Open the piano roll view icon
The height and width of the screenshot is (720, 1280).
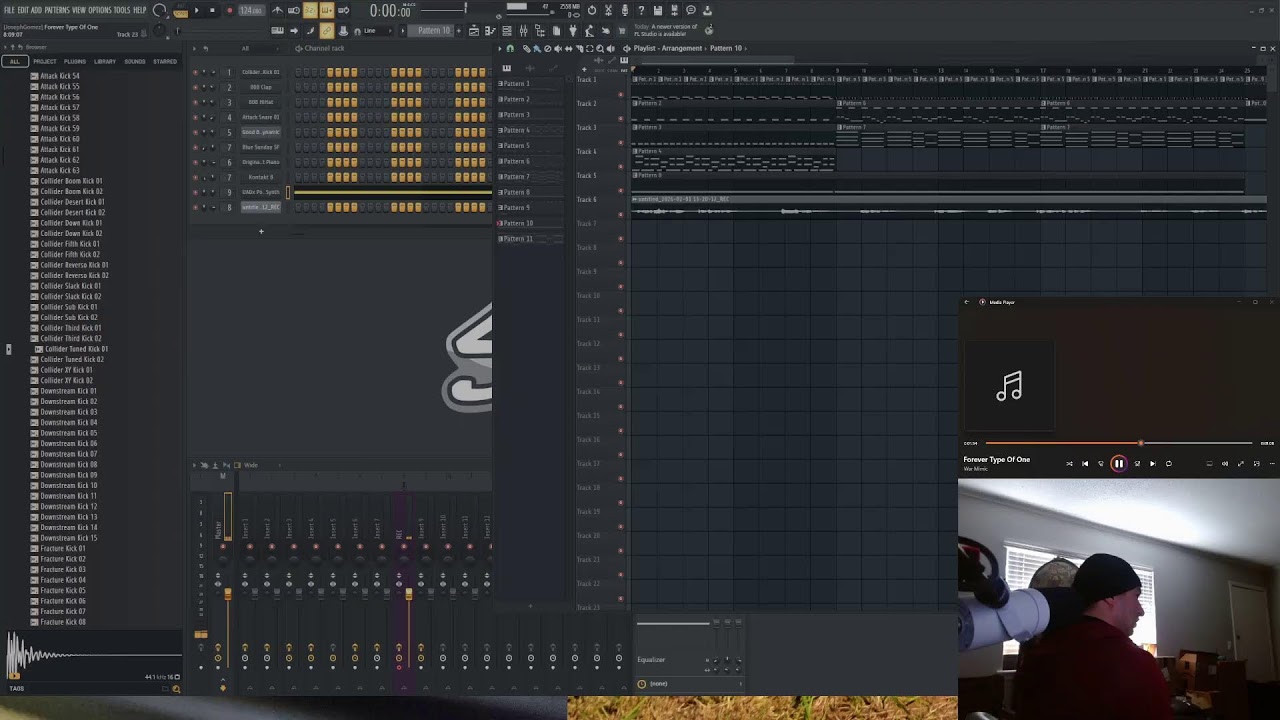click(x=490, y=30)
